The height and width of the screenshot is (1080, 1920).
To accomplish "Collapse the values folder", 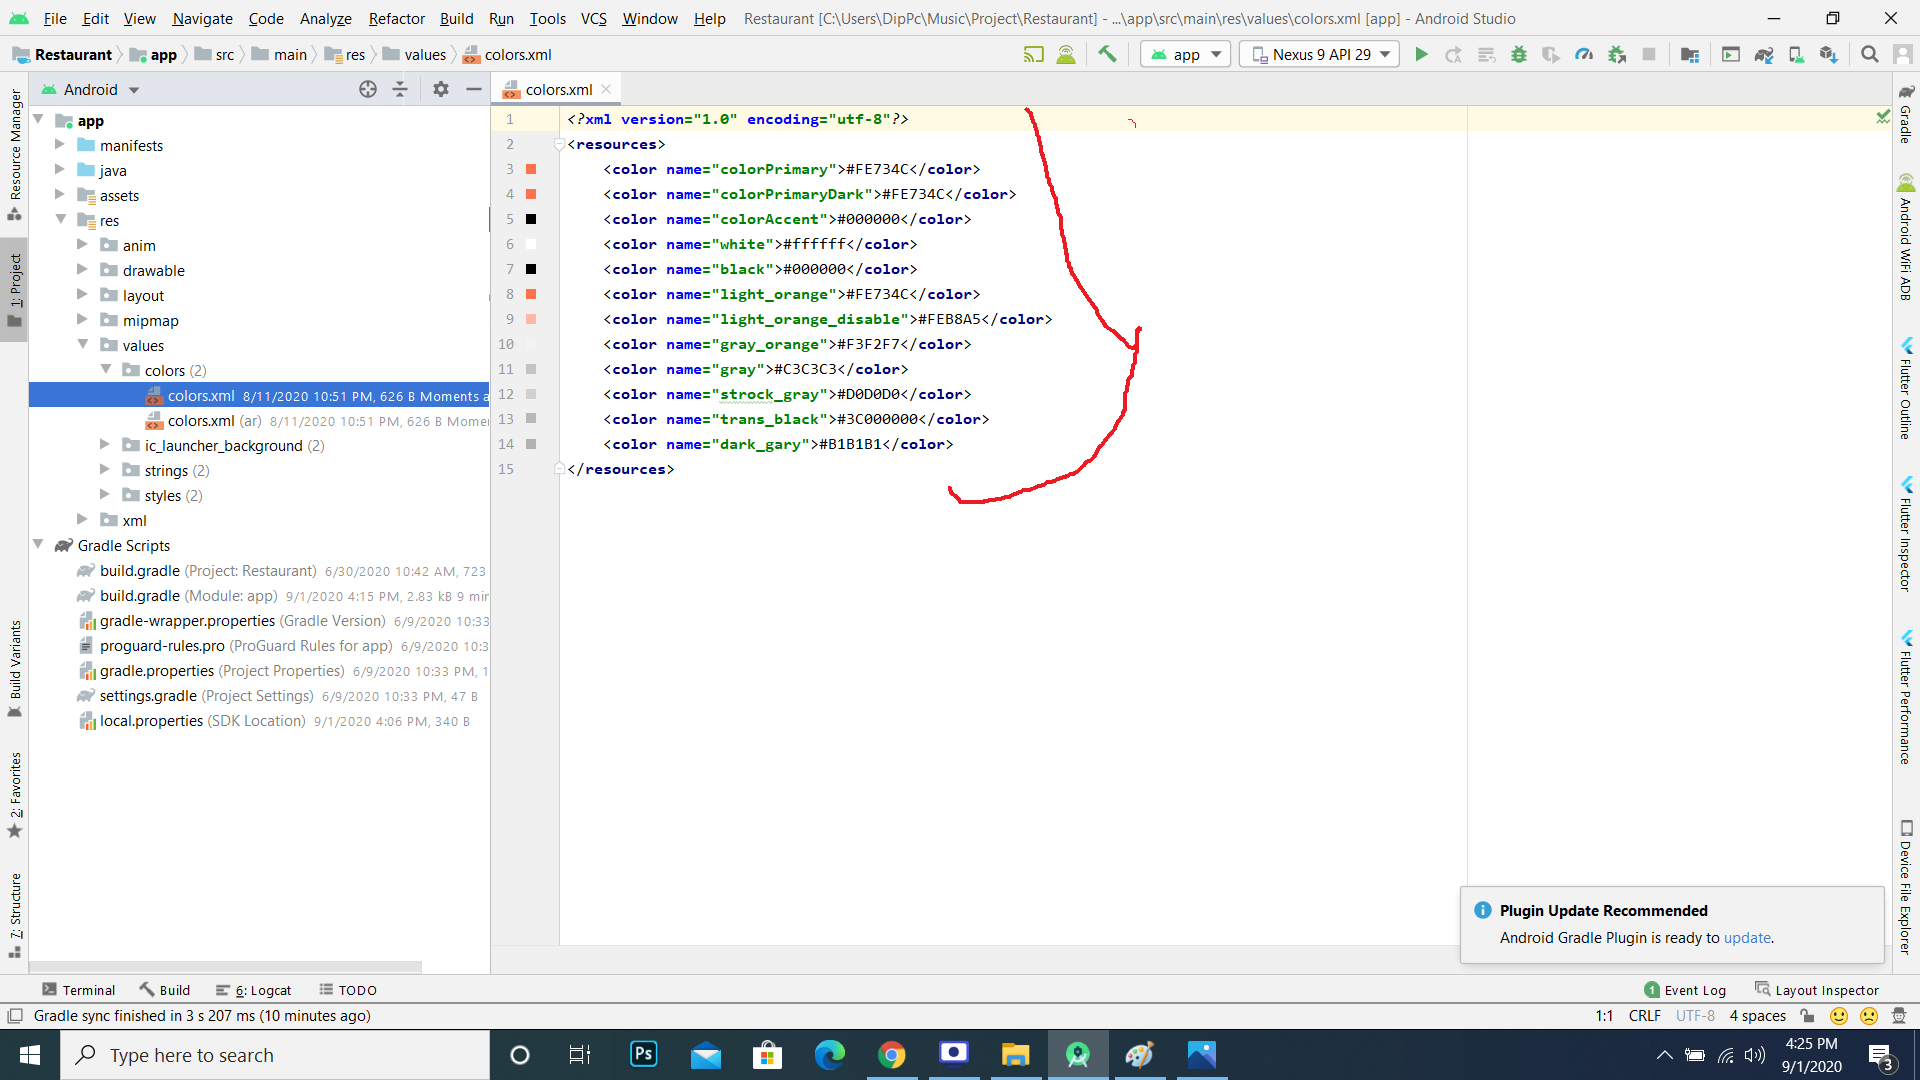I will (83, 345).
